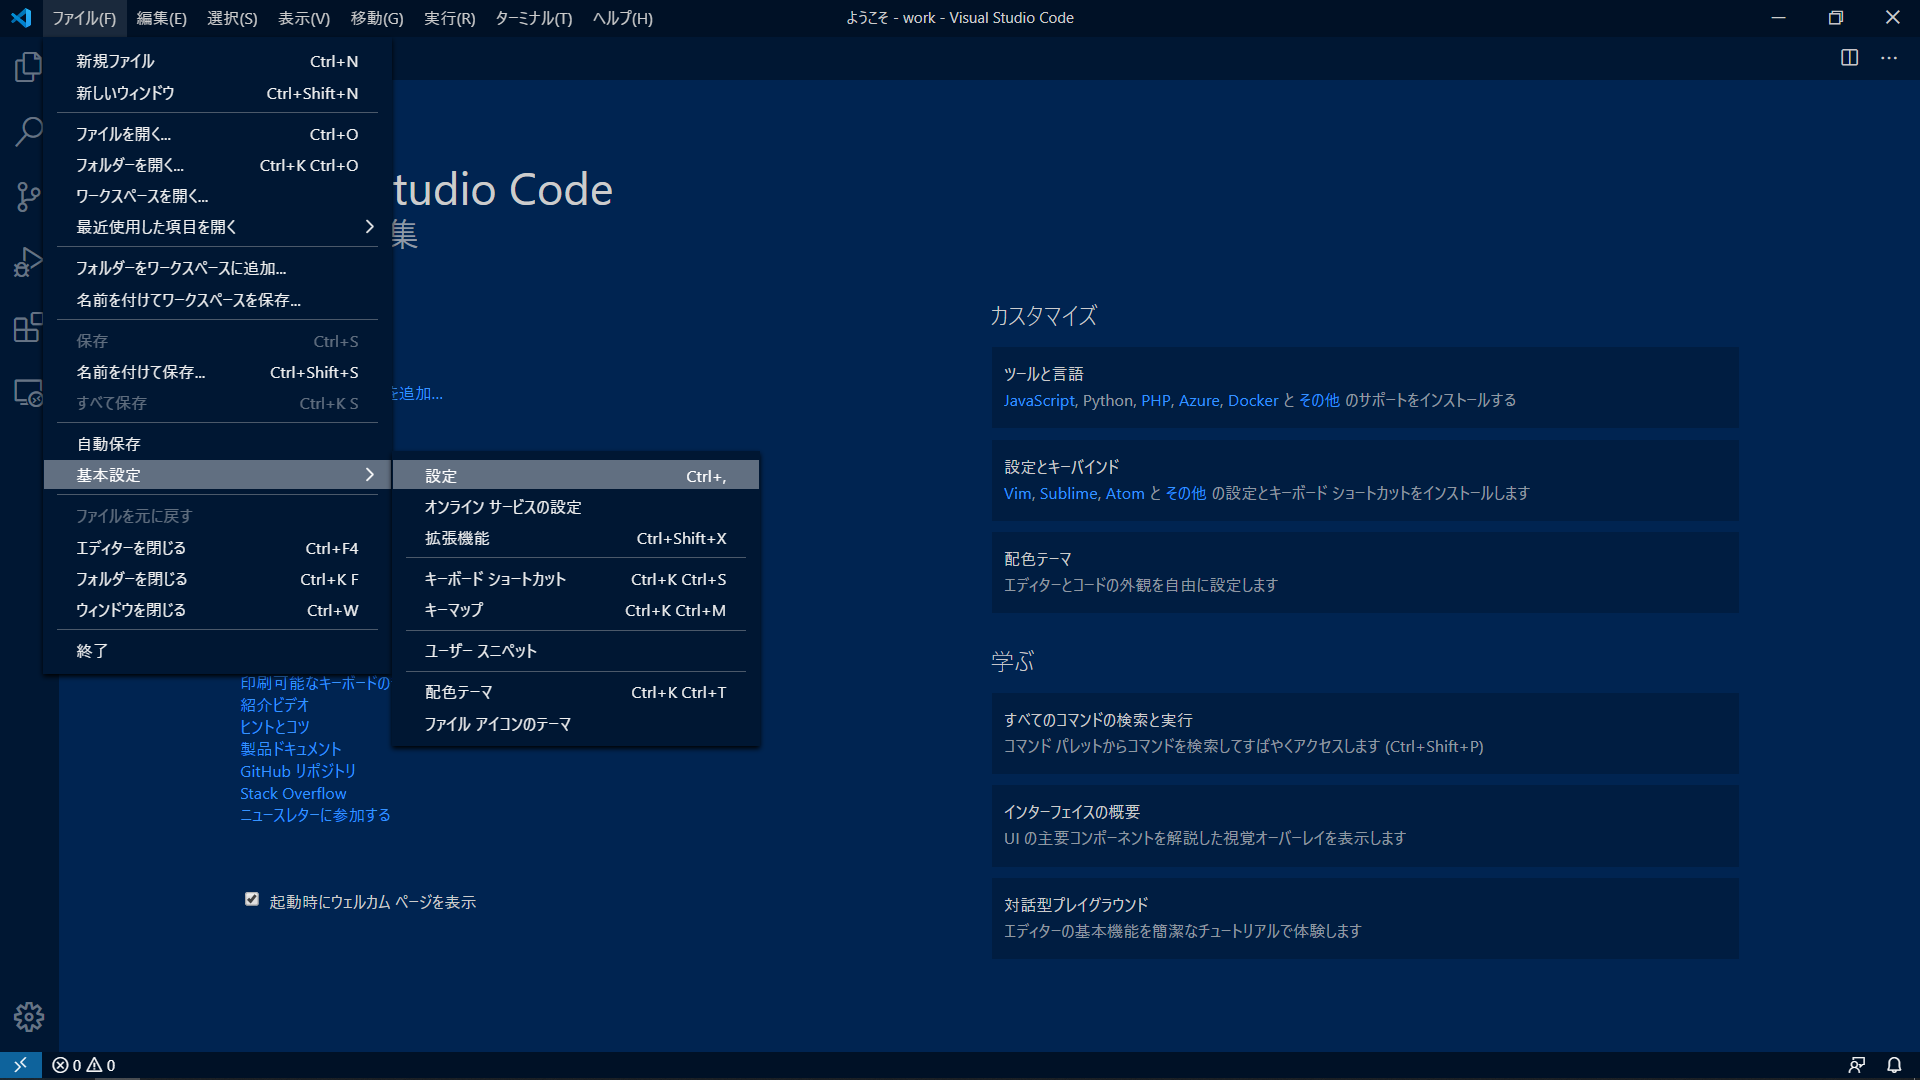1920x1080 pixels.
Task: Click the errors and warnings counter in the status bar
Action: [x=84, y=1065]
